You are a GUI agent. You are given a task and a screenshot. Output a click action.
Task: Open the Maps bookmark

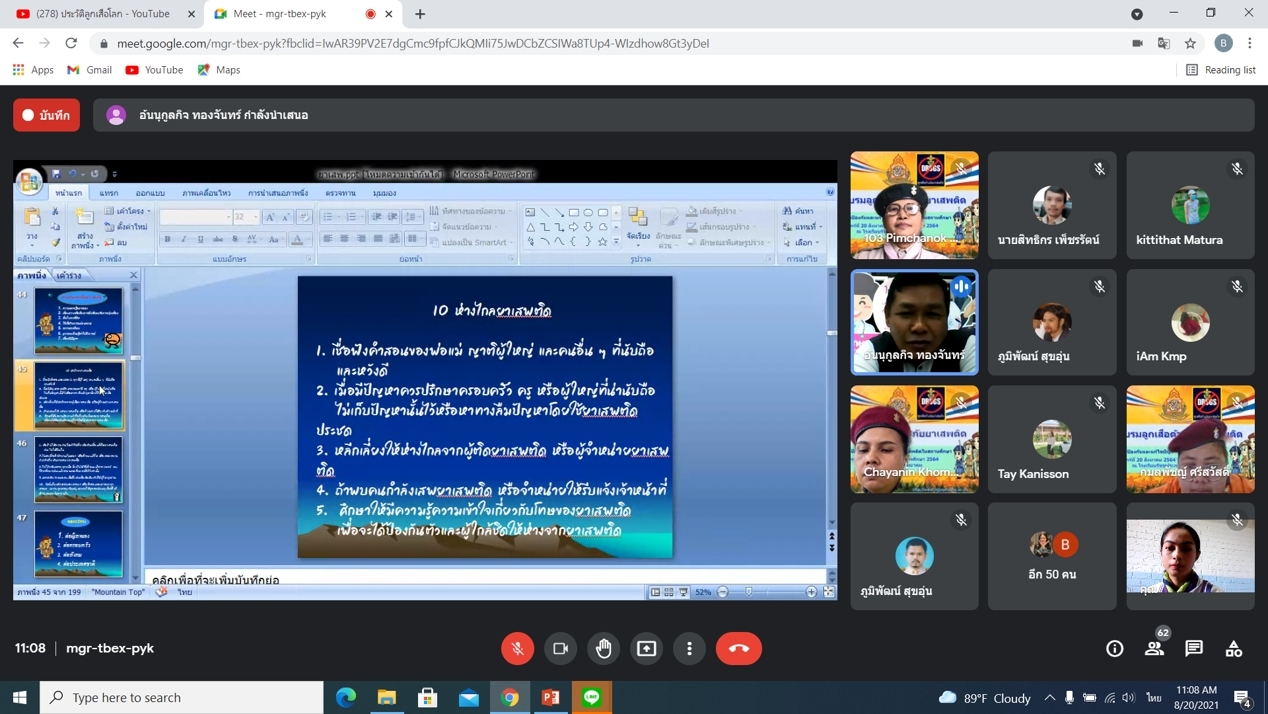(219, 70)
